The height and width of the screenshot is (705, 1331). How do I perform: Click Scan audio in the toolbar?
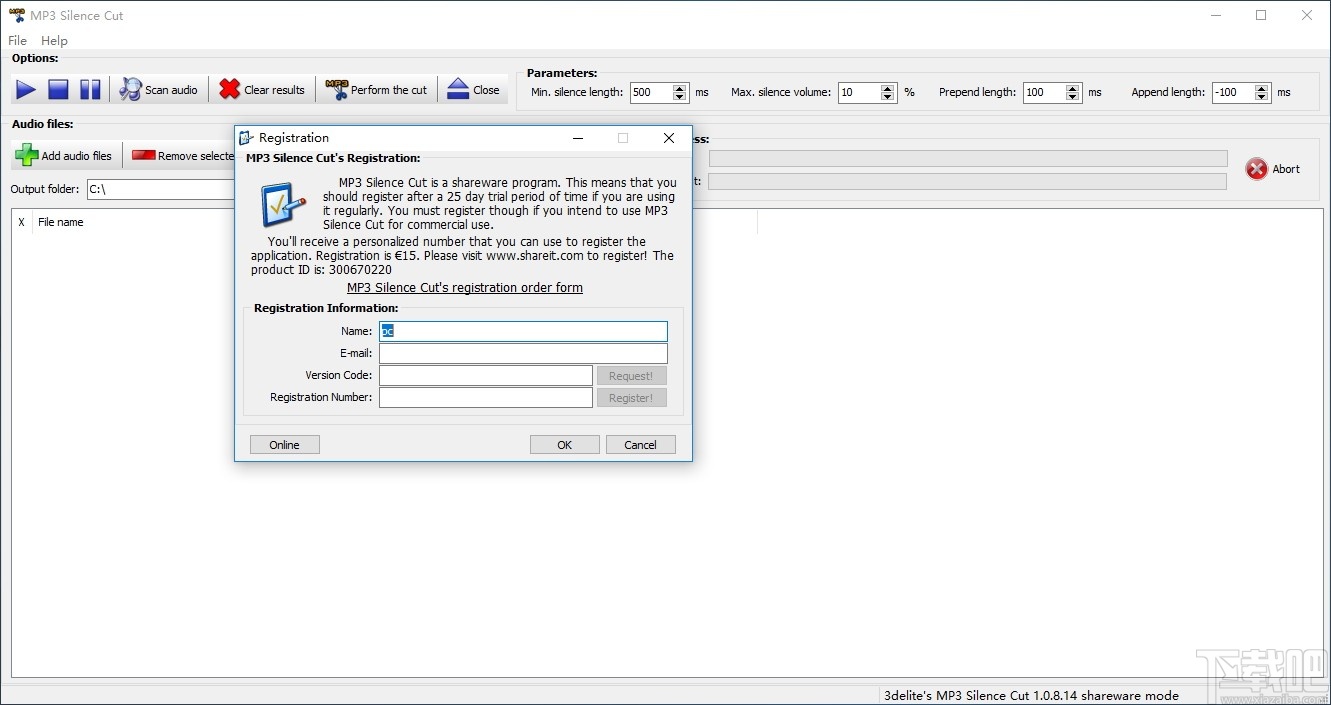159,90
